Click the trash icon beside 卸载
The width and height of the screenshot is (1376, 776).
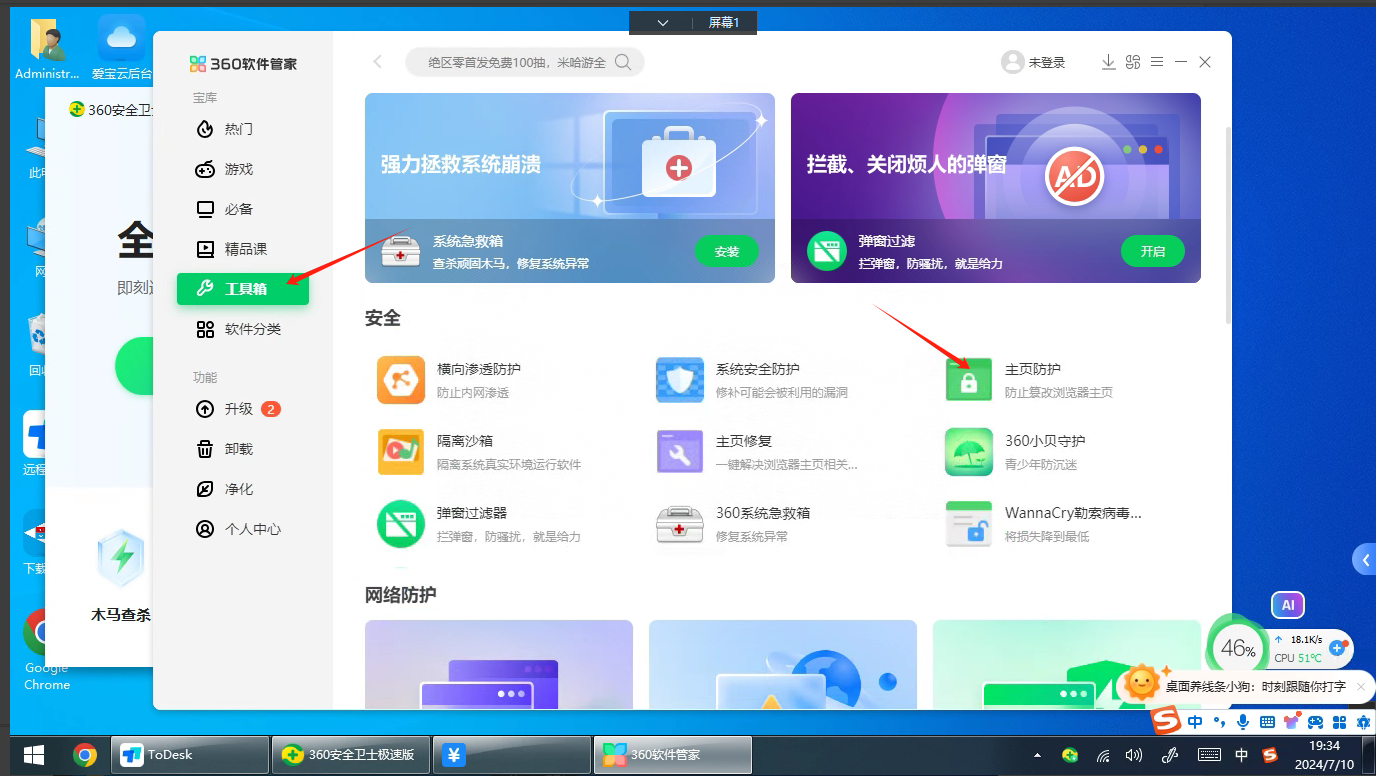[x=205, y=449]
